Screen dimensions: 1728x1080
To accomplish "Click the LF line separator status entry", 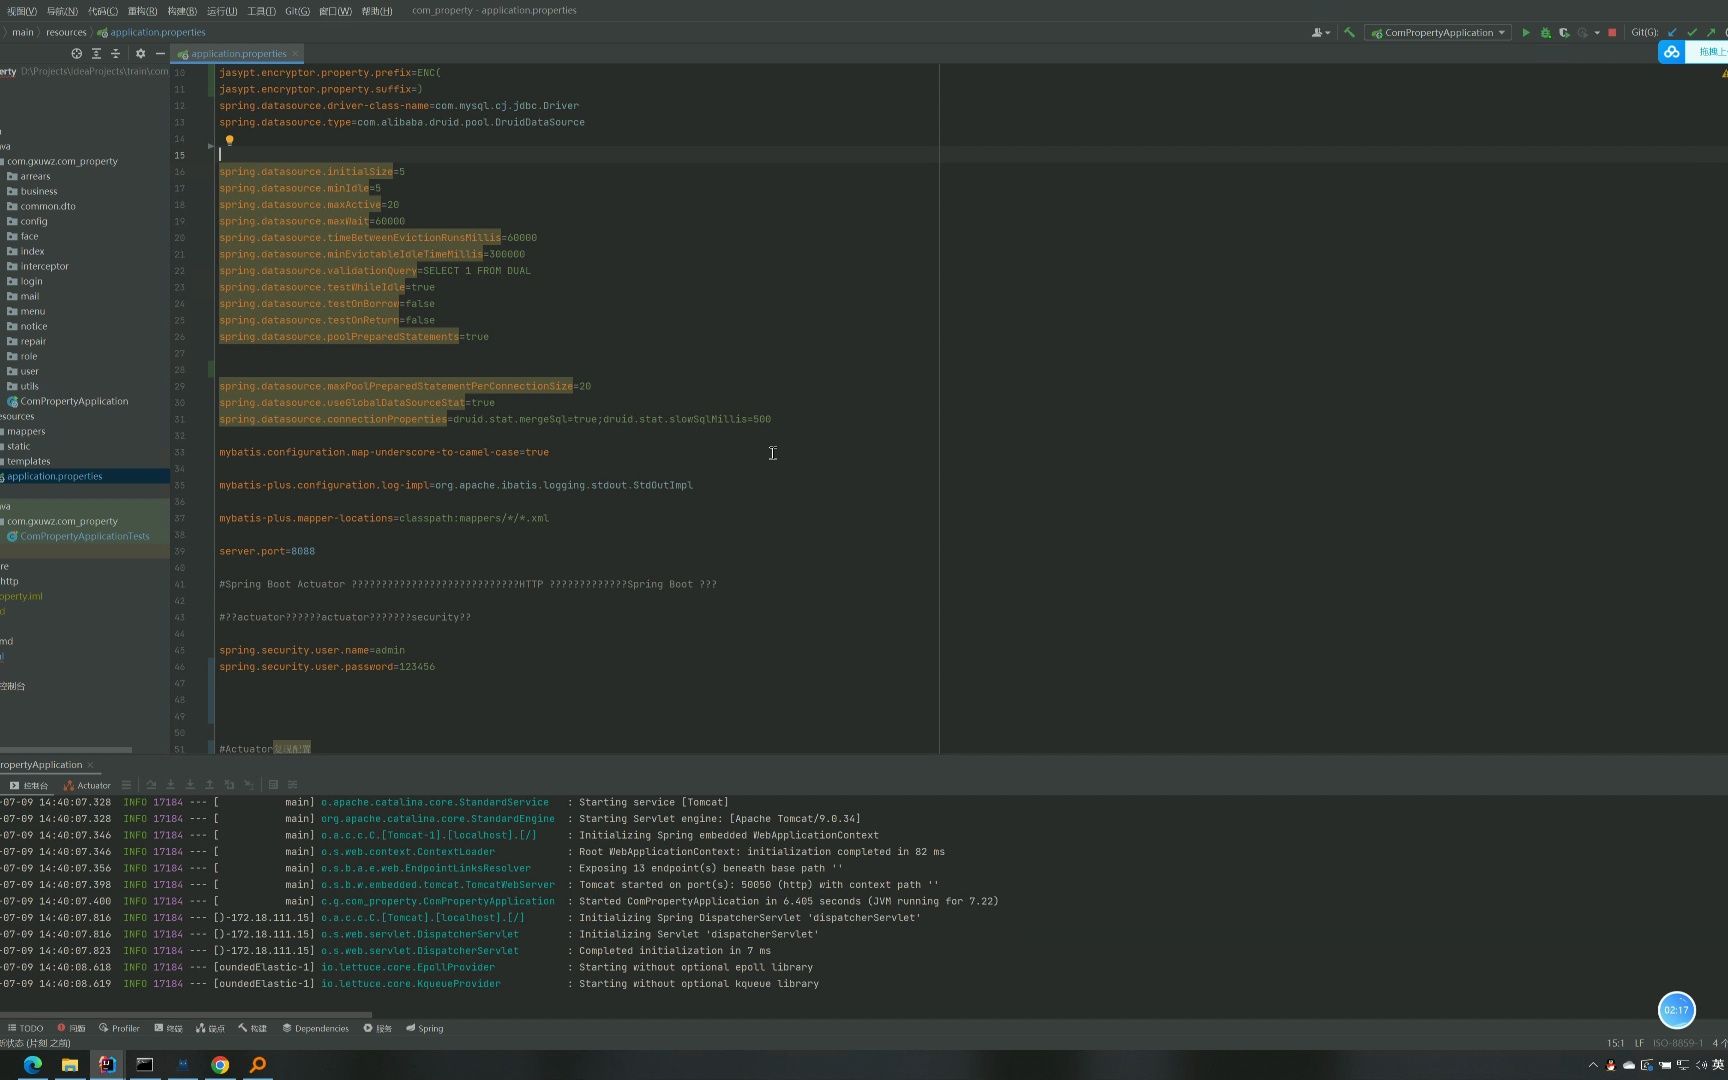I will tap(1639, 1043).
